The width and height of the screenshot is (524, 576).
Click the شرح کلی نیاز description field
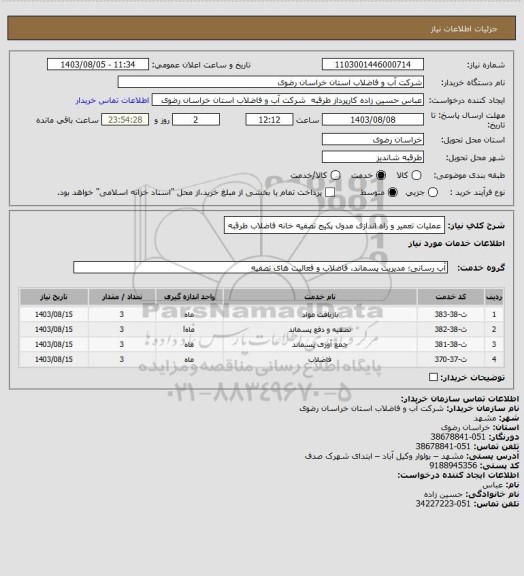point(334,226)
